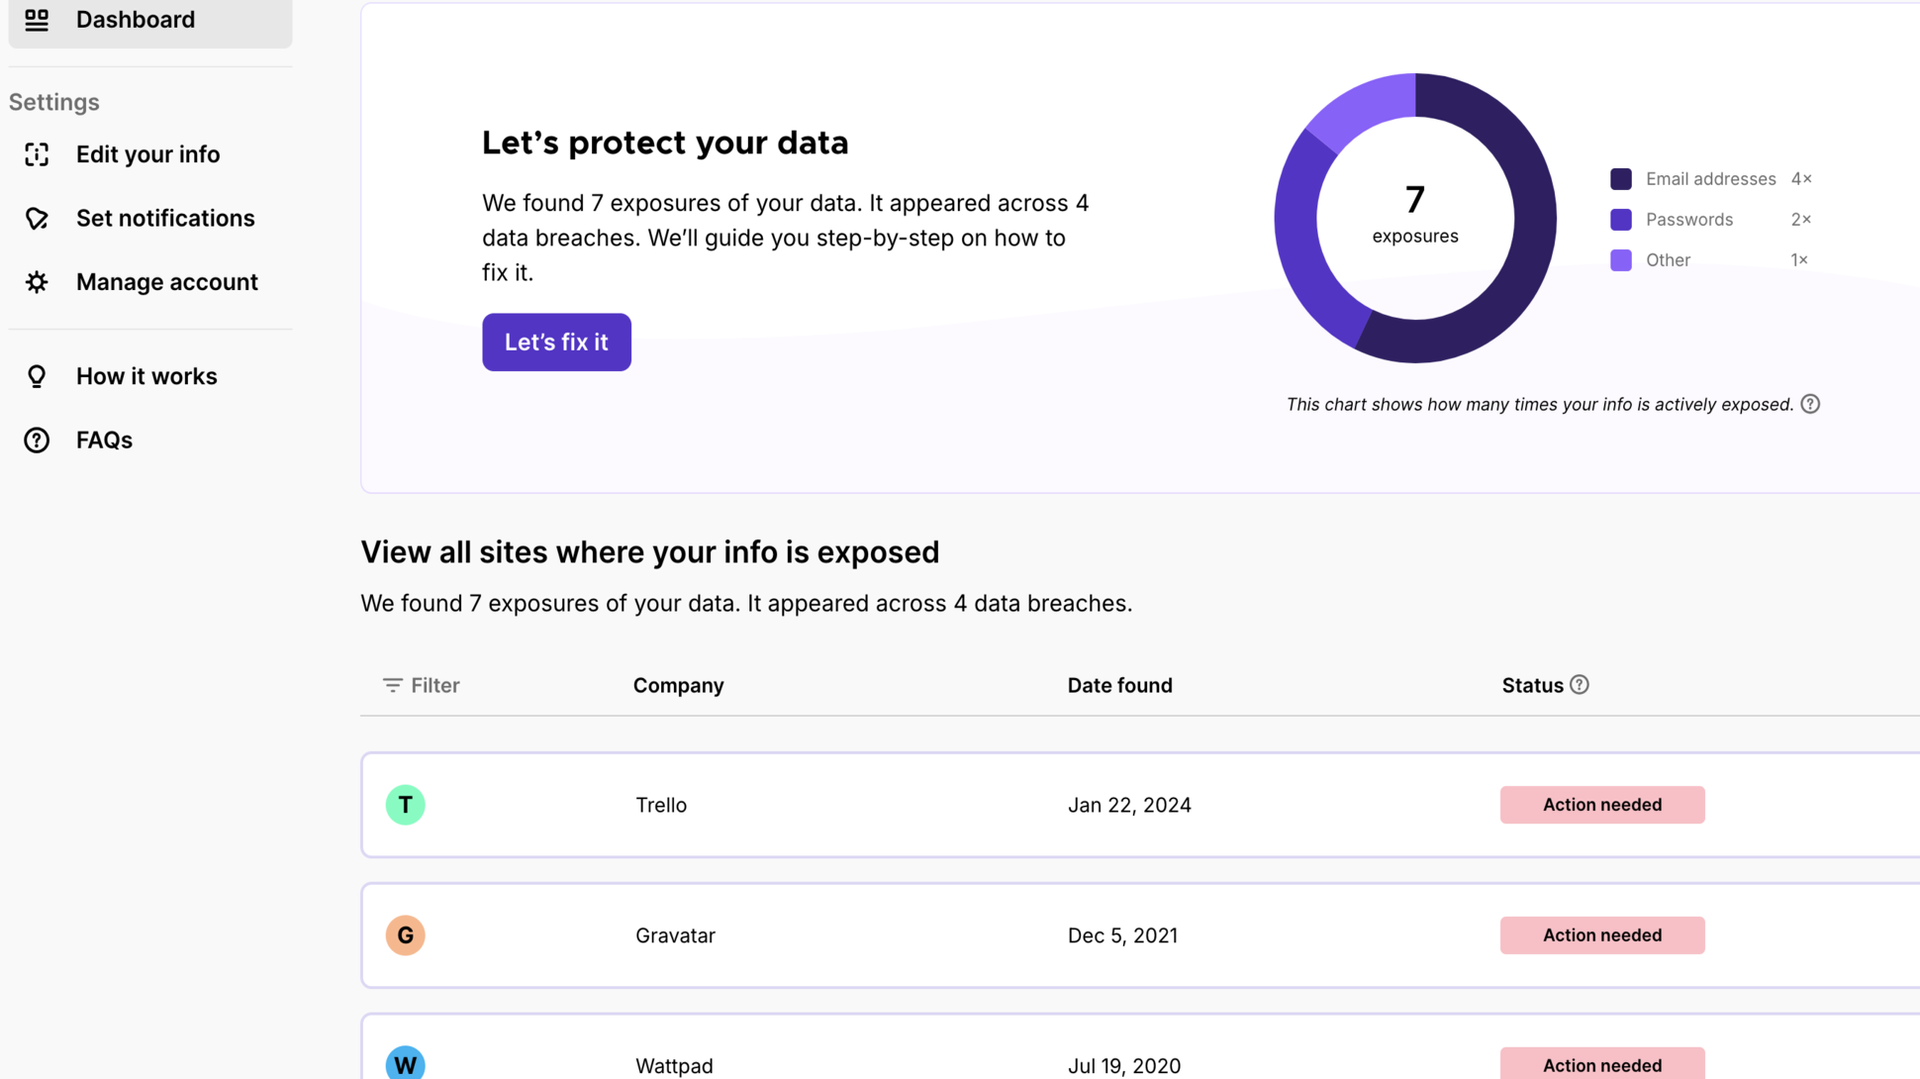Image resolution: width=1920 pixels, height=1079 pixels.
Task: Click the Date found column header
Action: coord(1120,685)
